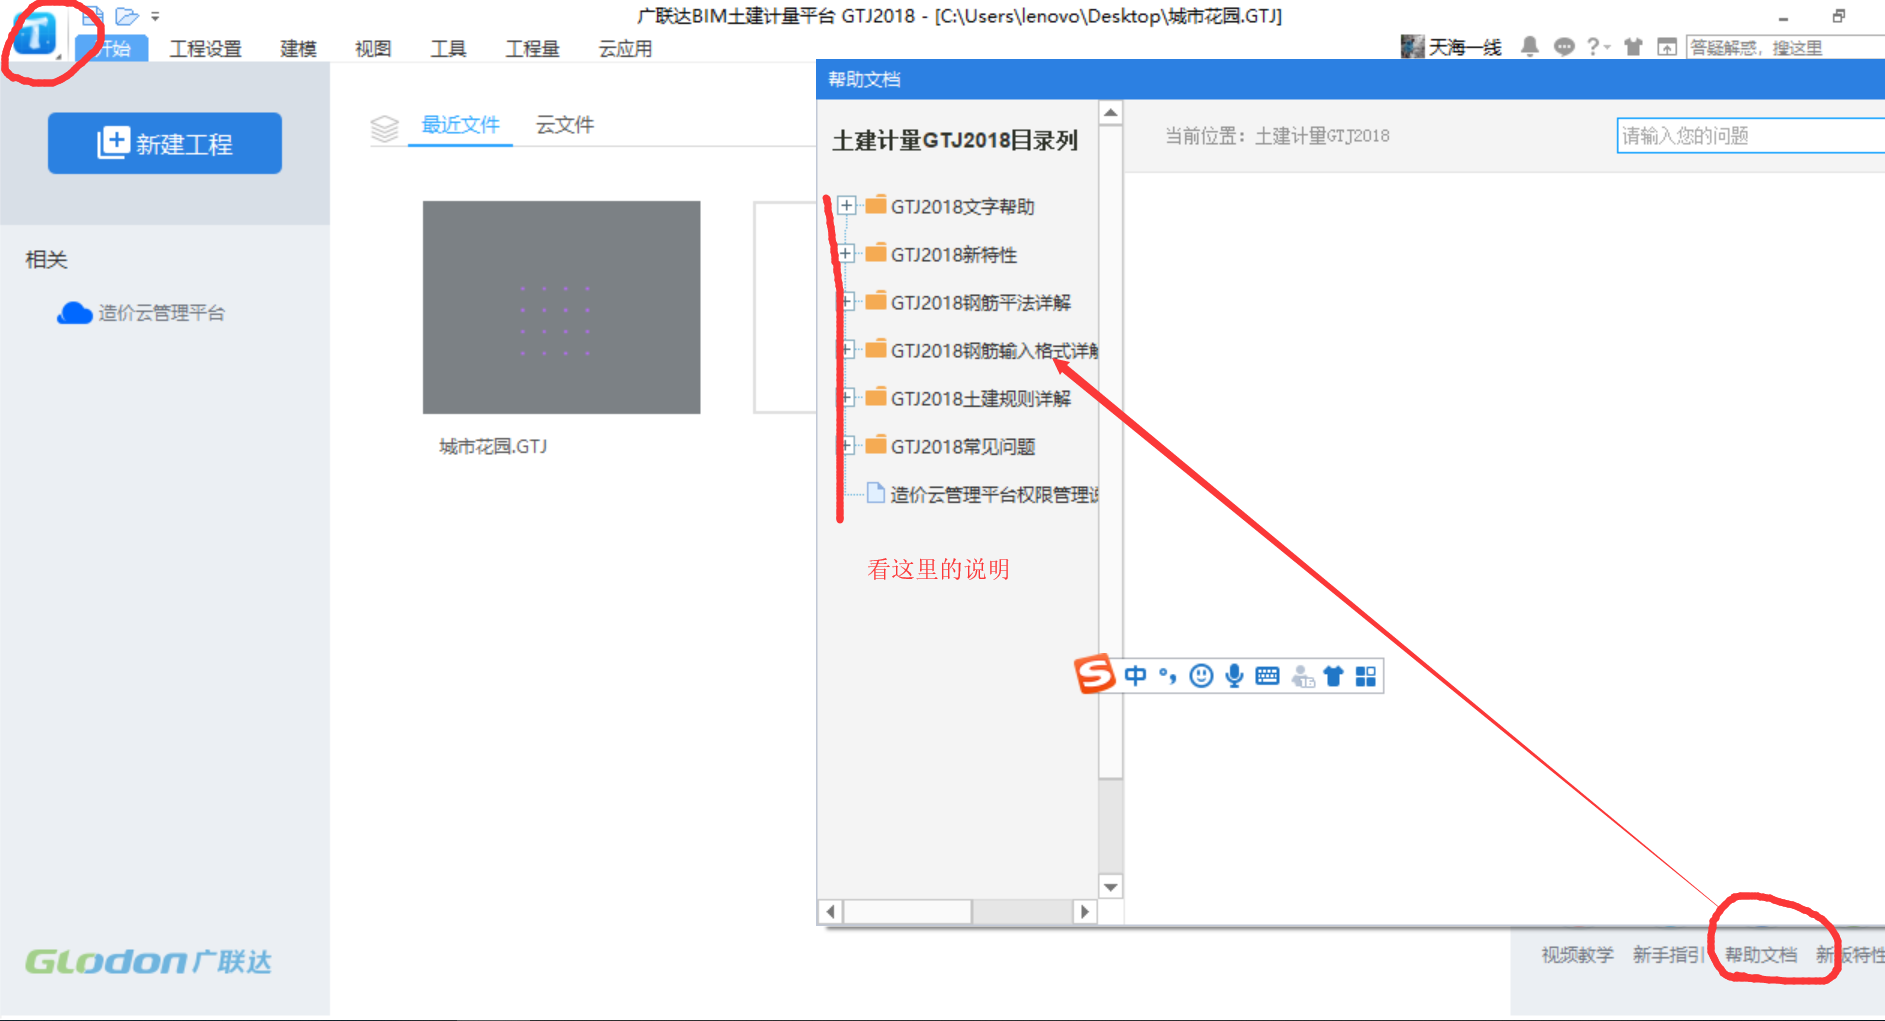Click the 天海一线 user avatar
This screenshot has width=1885, height=1021.
click(1412, 46)
